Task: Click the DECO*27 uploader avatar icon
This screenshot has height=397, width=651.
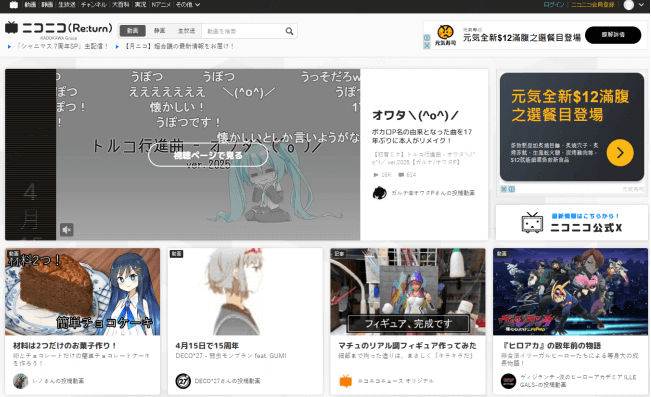Action: pos(183,381)
